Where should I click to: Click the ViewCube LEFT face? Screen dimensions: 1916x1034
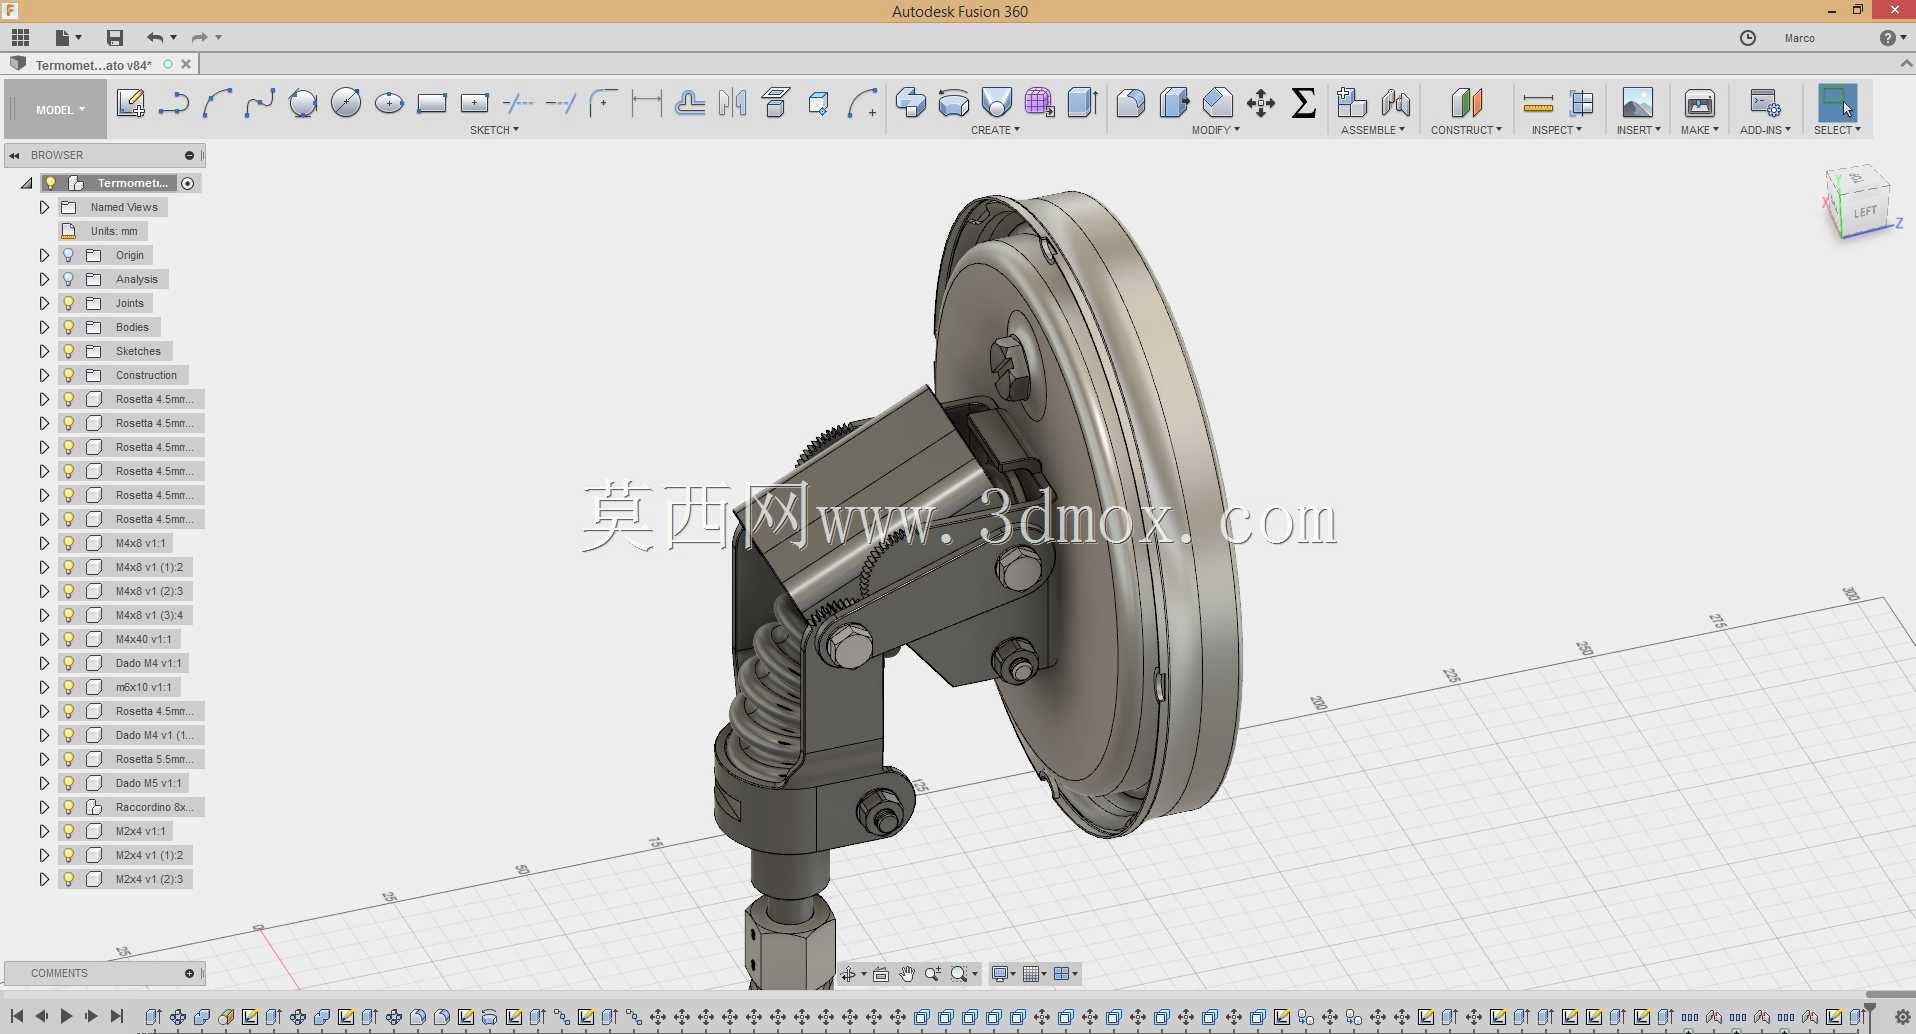coord(1864,211)
